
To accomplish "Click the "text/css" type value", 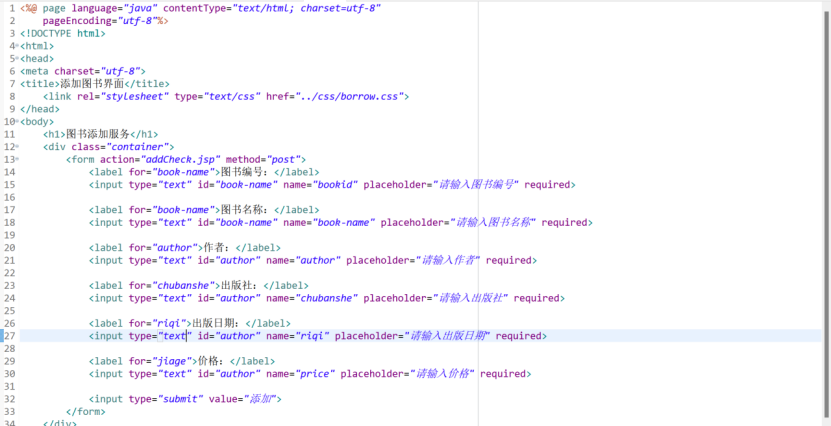I will [x=232, y=96].
